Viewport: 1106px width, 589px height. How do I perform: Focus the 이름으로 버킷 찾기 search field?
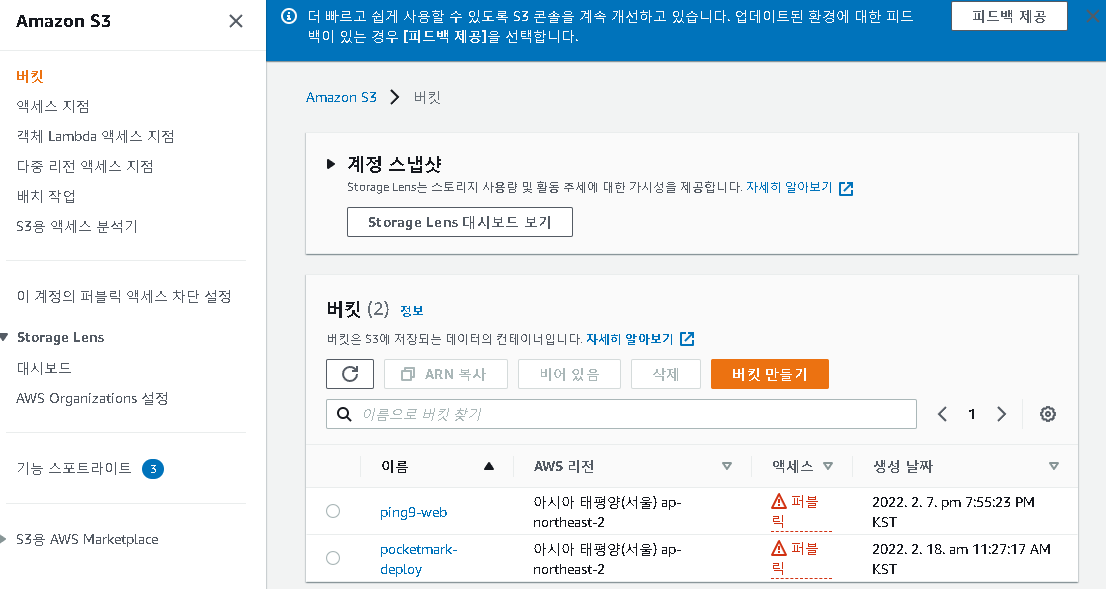pos(621,414)
